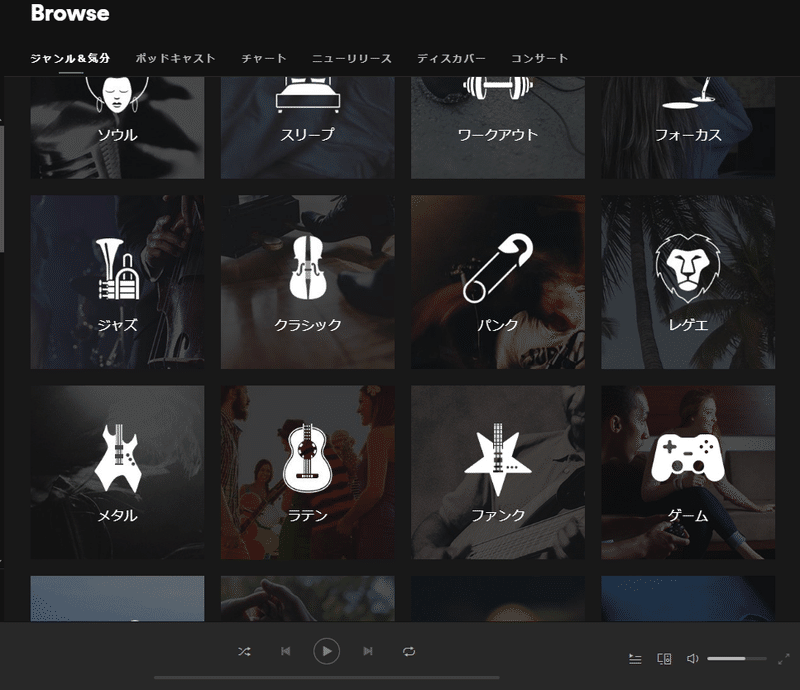Toggle shuffle playback
The height and width of the screenshot is (690, 800).
(x=244, y=651)
